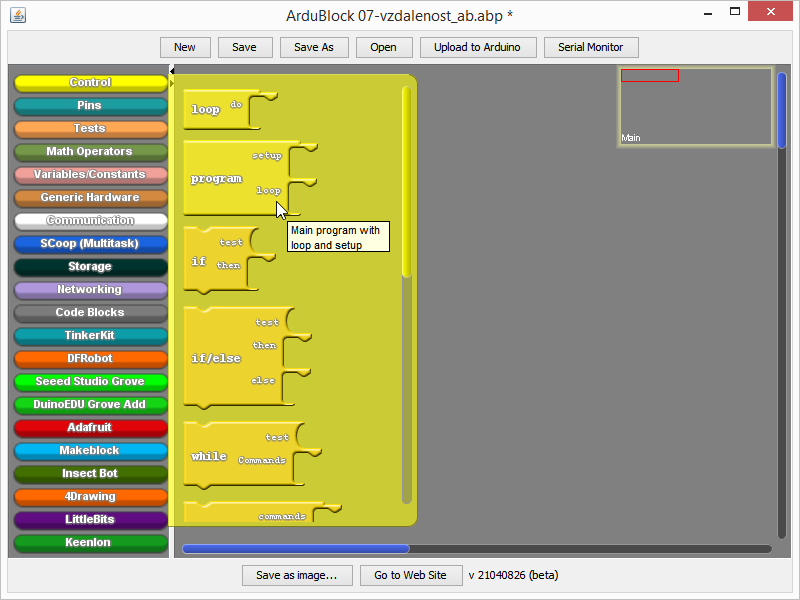Collapse drawer with small black arrow
The width and height of the screenshot is (800, 600).
(x=172, y=70)
